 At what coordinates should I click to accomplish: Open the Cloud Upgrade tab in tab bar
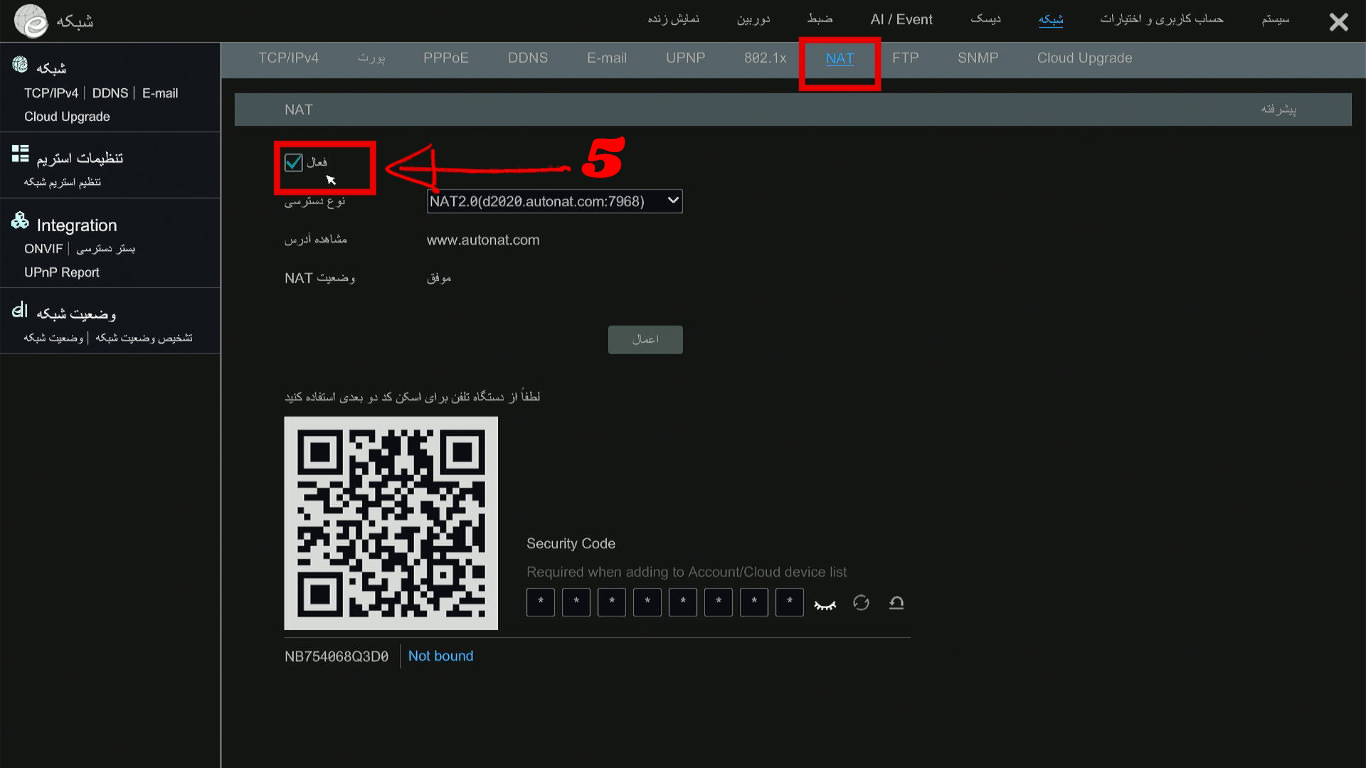[x=1085, y=58]
